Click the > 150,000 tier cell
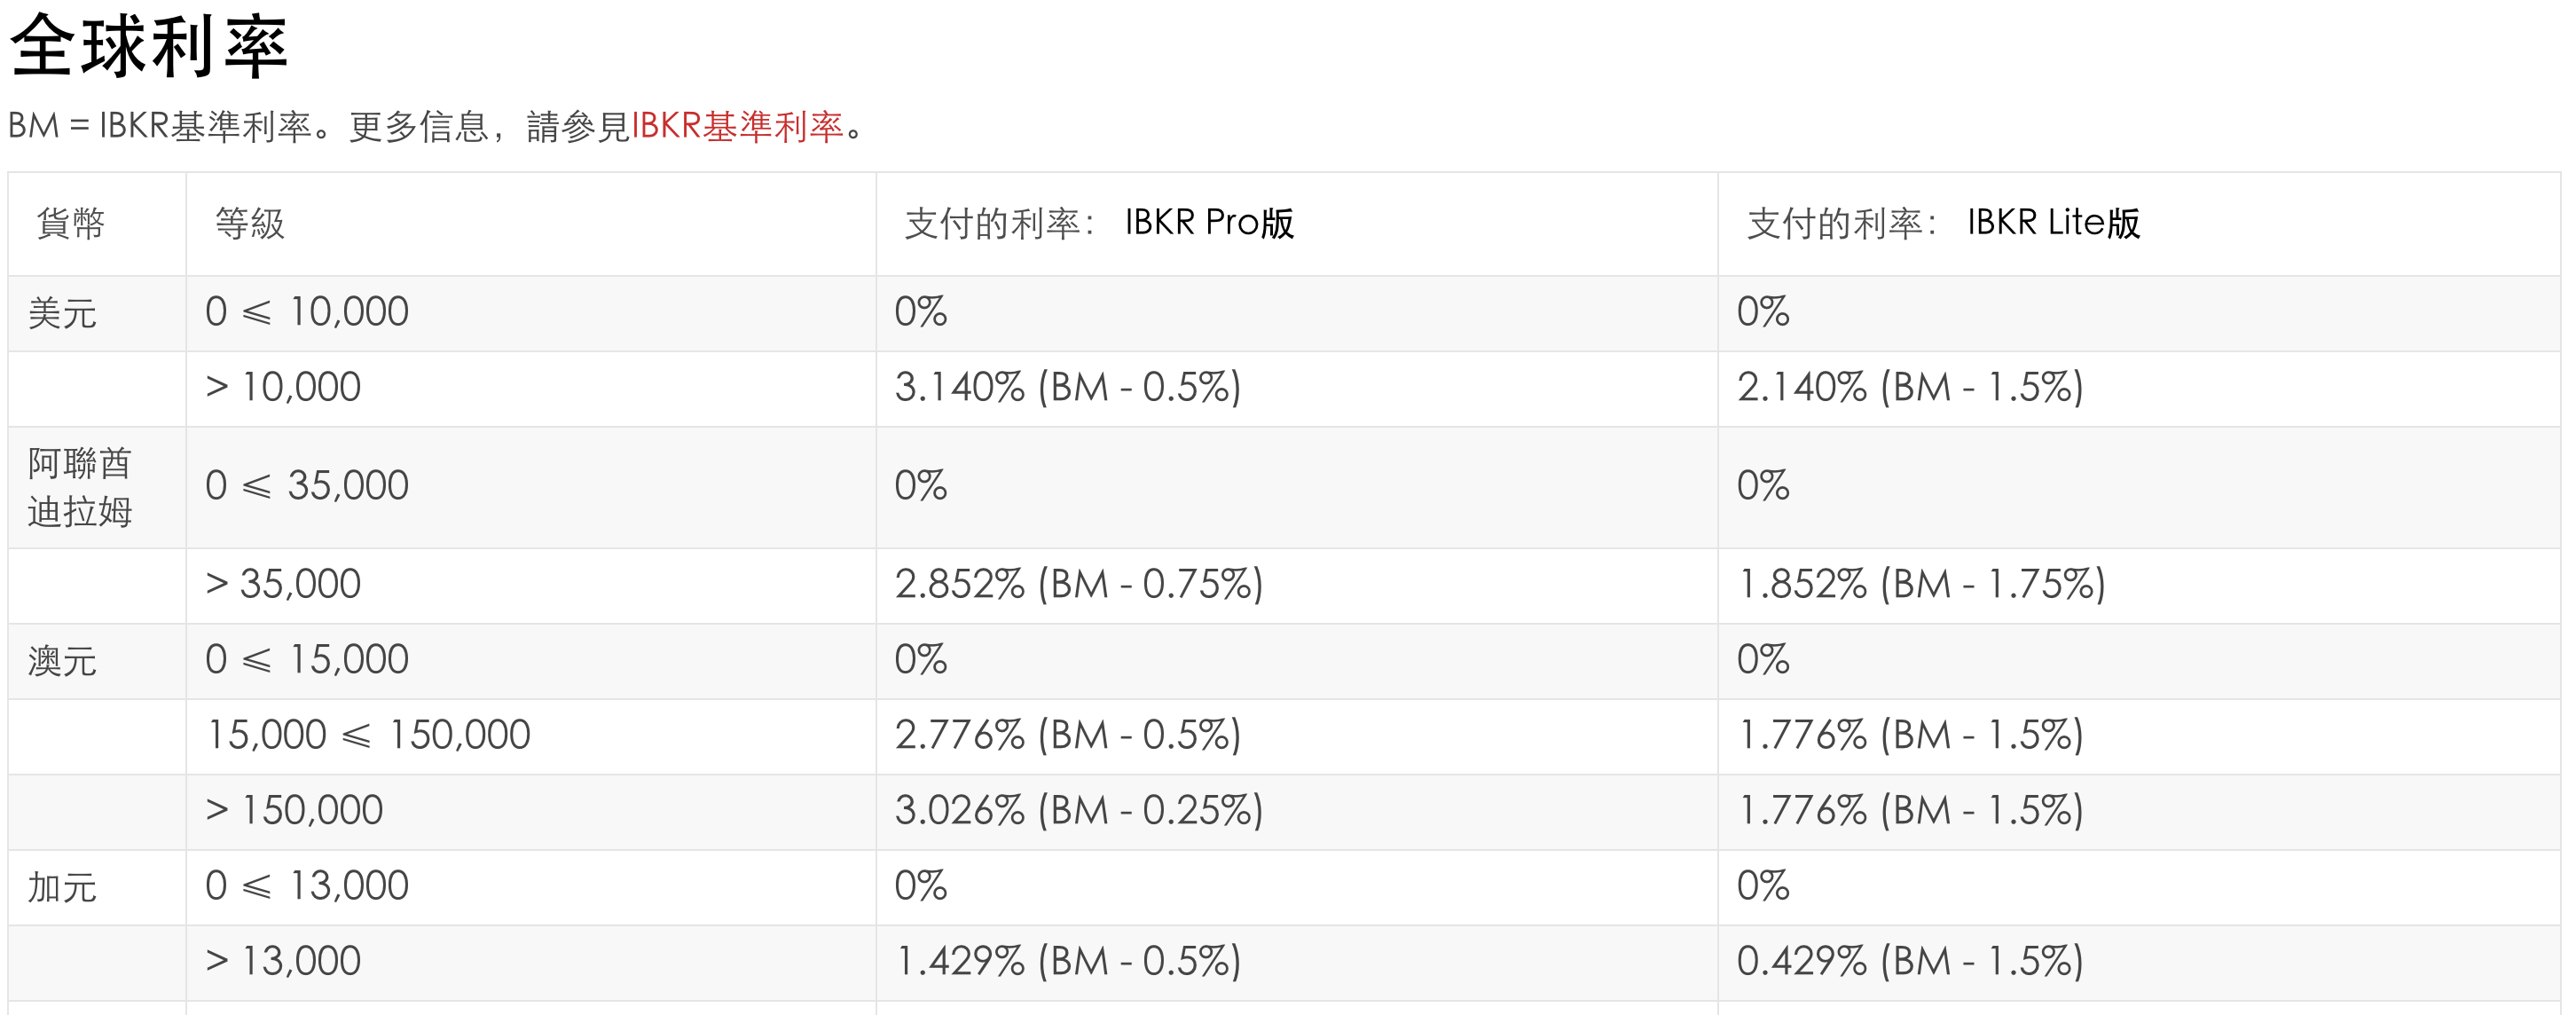This screenshot has height=1015, width=2576. pos(294,811)
